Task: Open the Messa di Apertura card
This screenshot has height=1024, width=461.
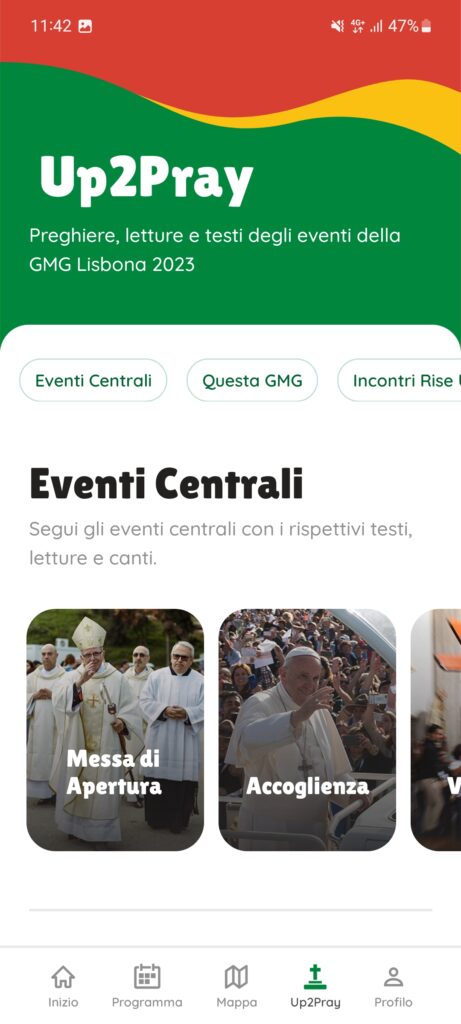Action: click(115, 729)
